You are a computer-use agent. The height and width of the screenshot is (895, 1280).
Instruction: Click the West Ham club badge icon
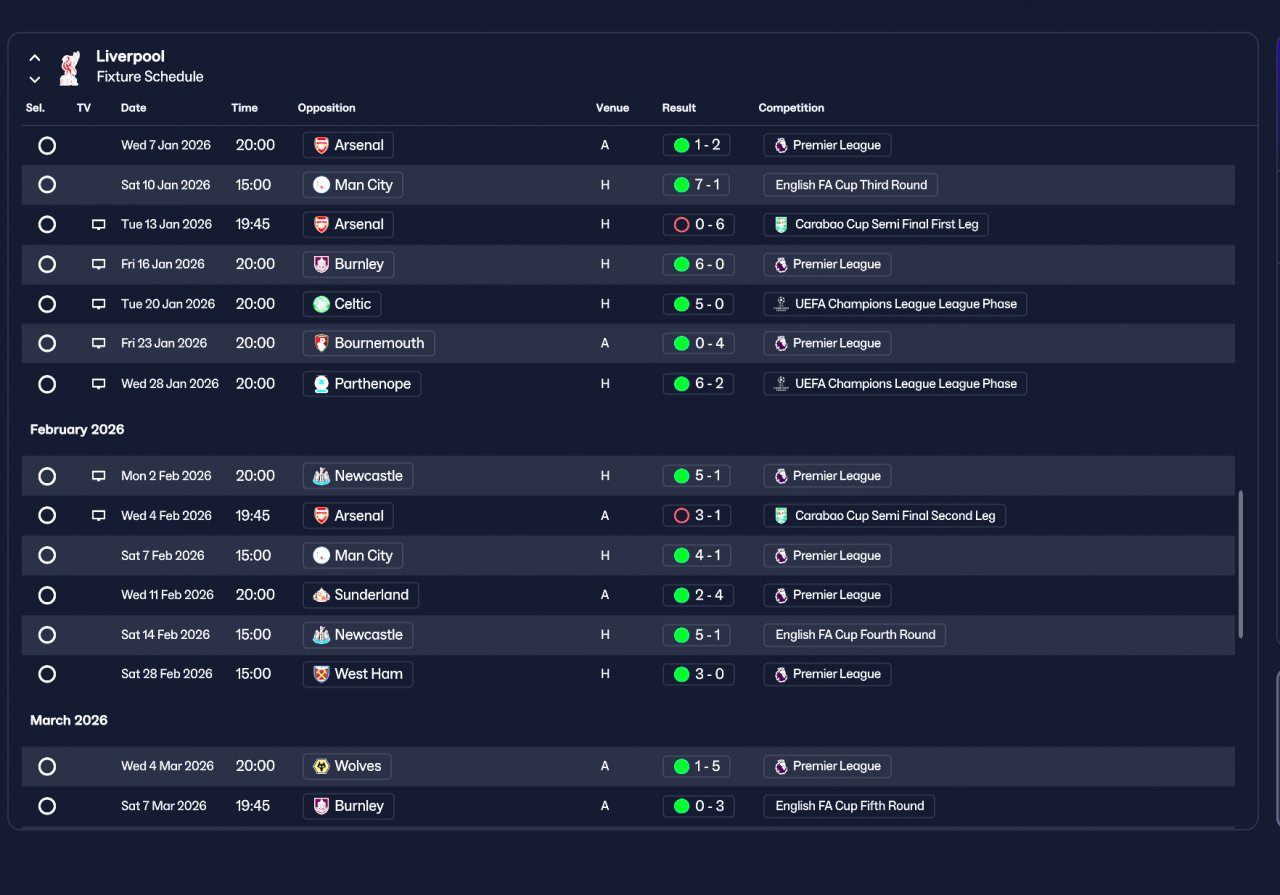(x=321, y=674)
